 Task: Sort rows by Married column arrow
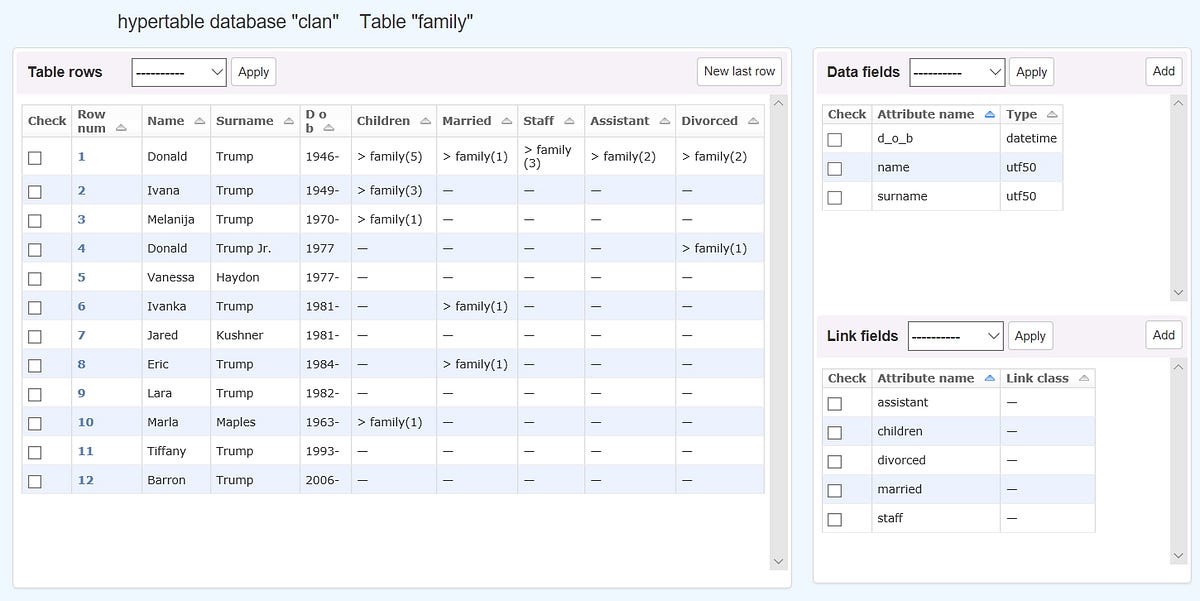(506, 121)
